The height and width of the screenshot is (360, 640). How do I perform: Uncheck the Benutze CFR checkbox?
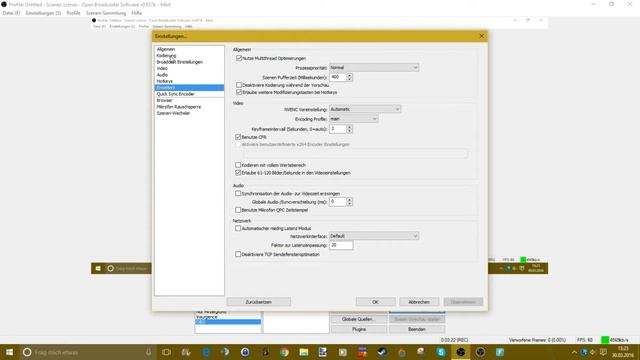click(238, 137)
